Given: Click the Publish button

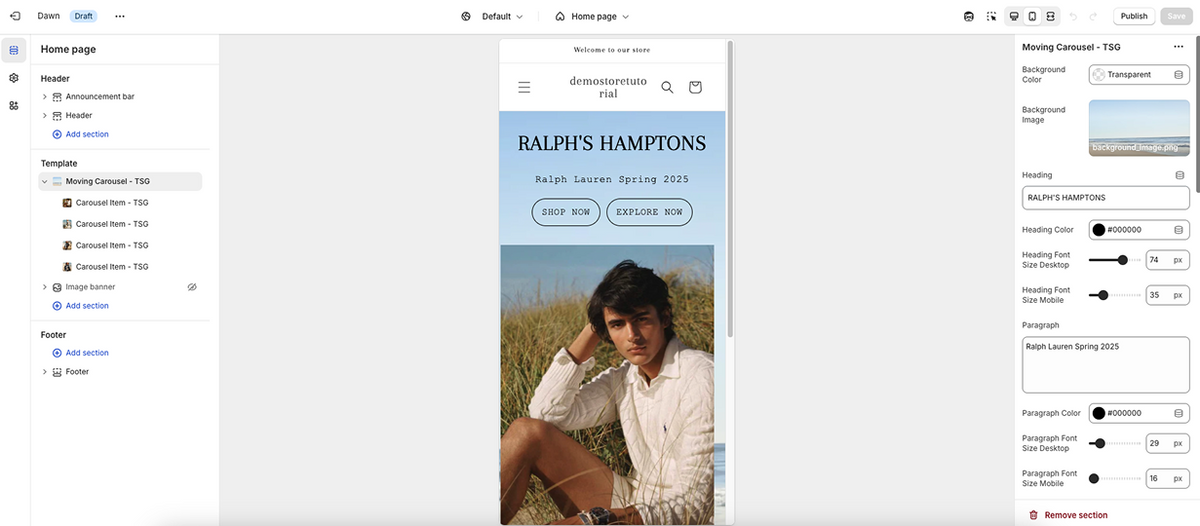Looking at the screenshot, I should tap(1134, 16).
